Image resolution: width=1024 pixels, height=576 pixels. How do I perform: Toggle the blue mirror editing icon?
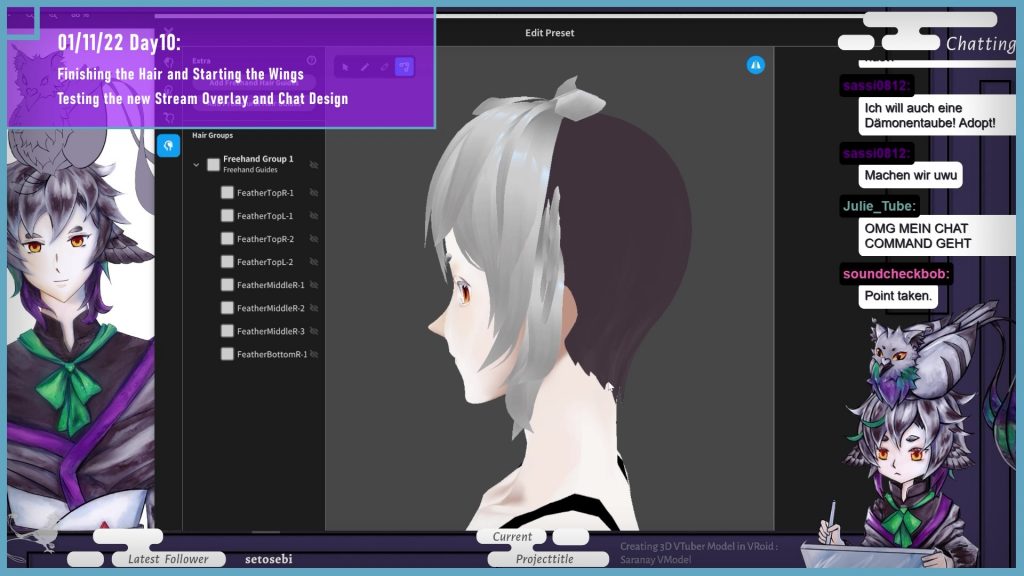[x=756, y=64]
